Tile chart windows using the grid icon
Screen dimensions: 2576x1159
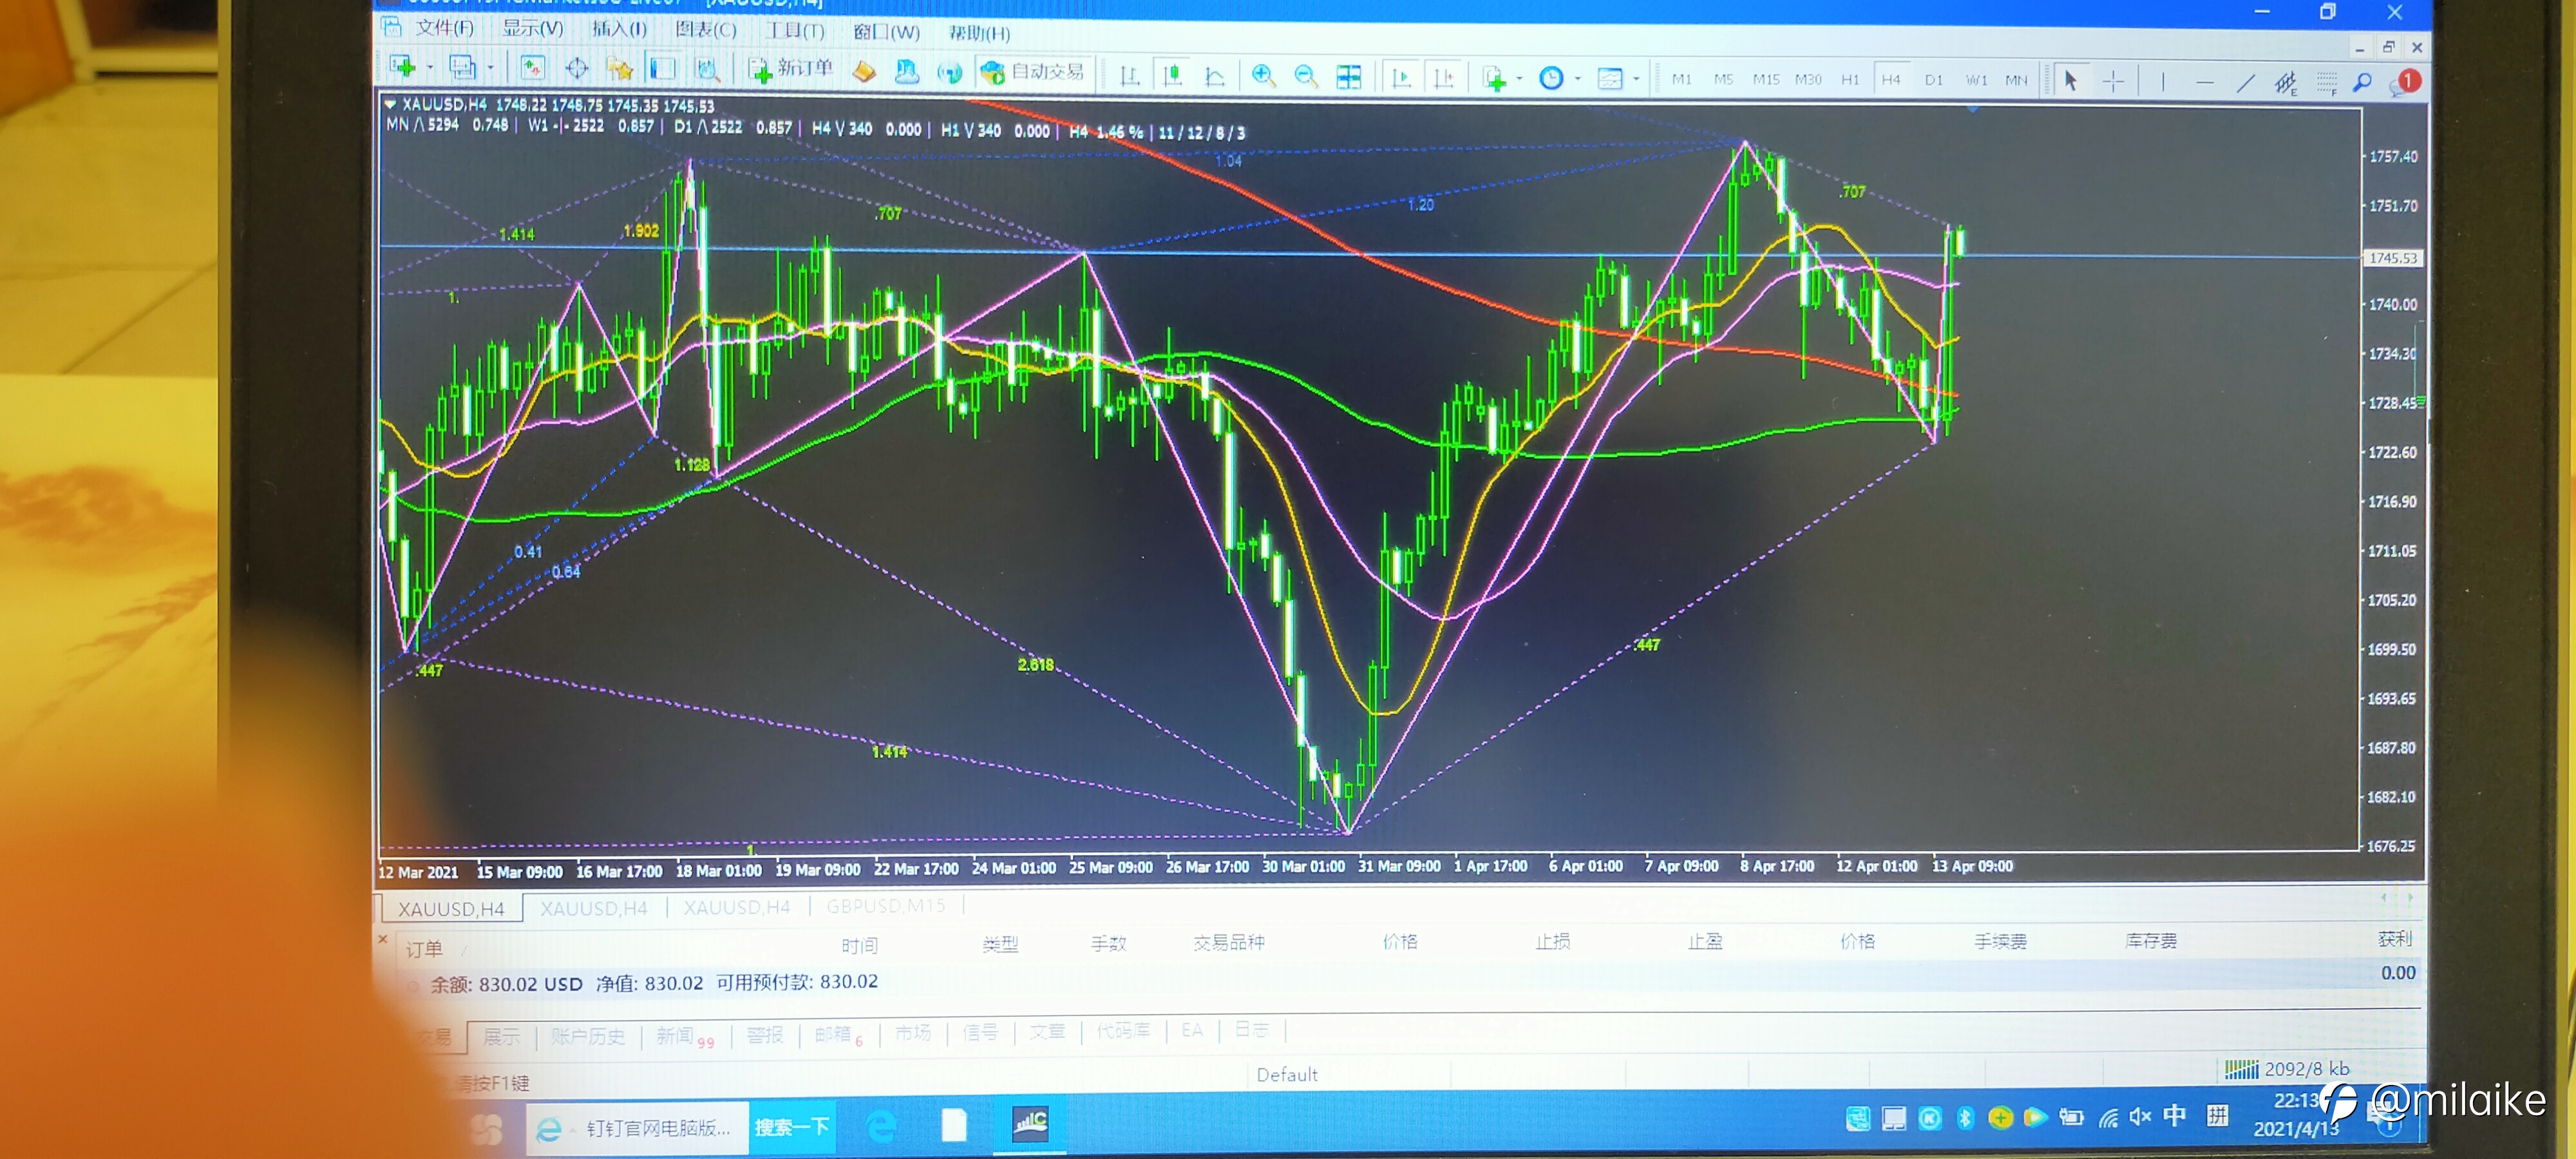pyautogui.click(x=1349, y=77)
